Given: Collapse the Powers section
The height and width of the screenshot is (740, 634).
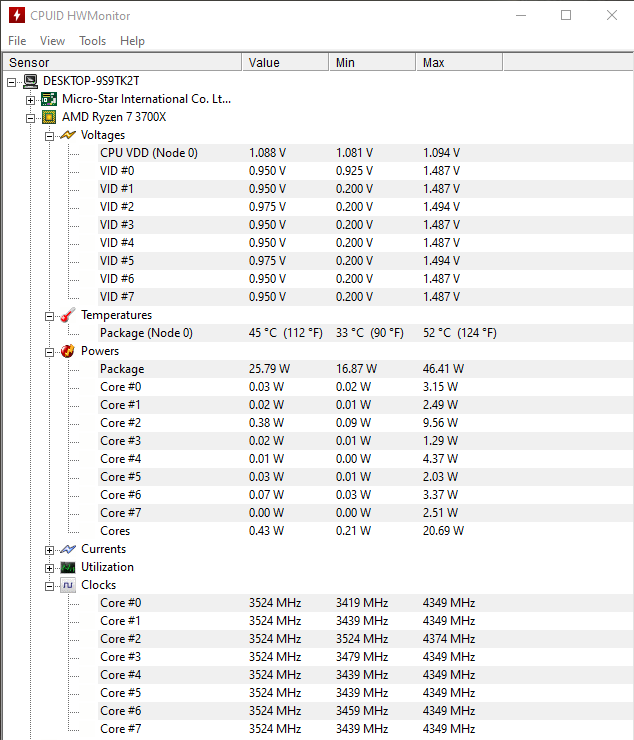Looking at the screenshot, I should (x=50, y=352).
